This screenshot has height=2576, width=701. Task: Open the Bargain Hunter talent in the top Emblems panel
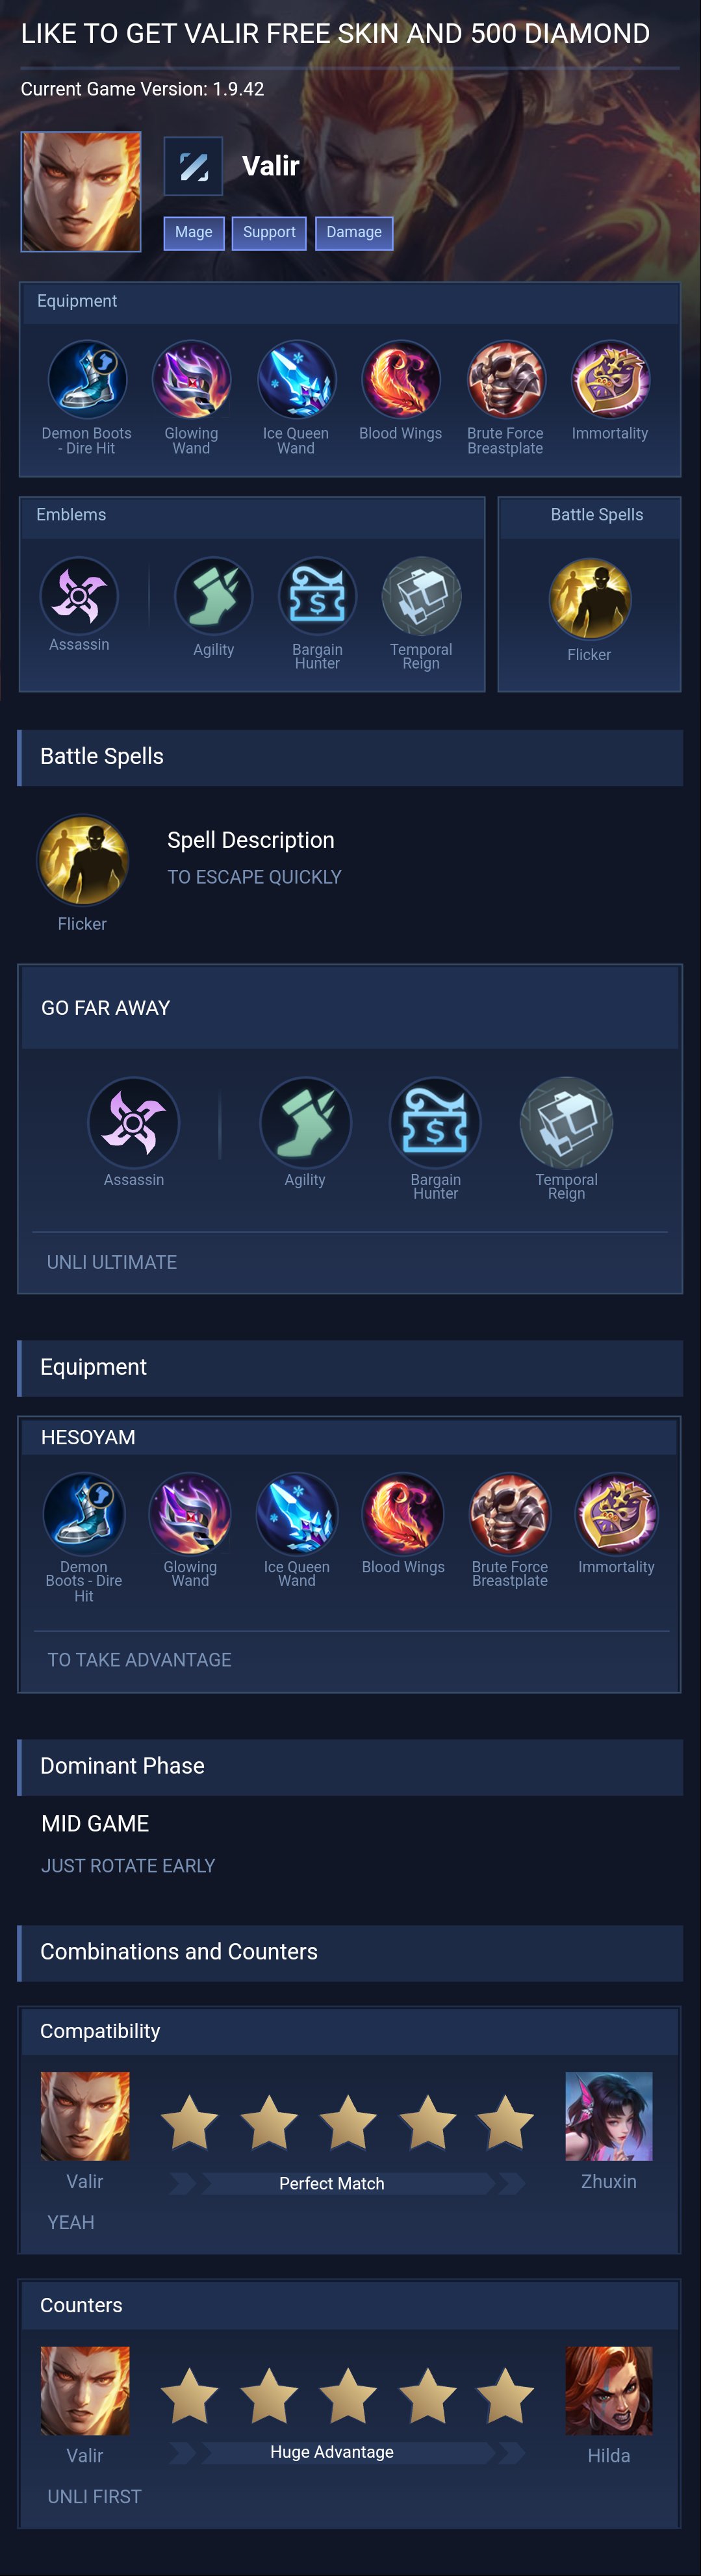coord(317,596)
